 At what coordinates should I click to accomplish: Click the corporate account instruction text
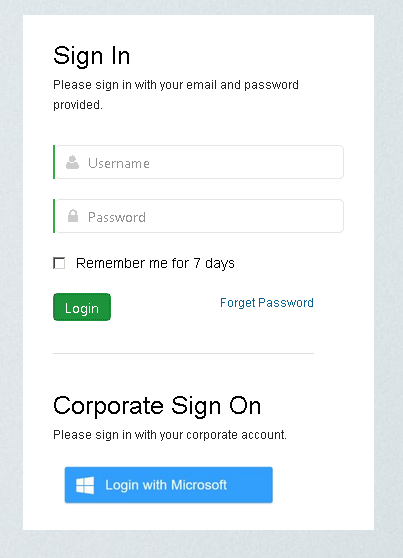point(170,435)
